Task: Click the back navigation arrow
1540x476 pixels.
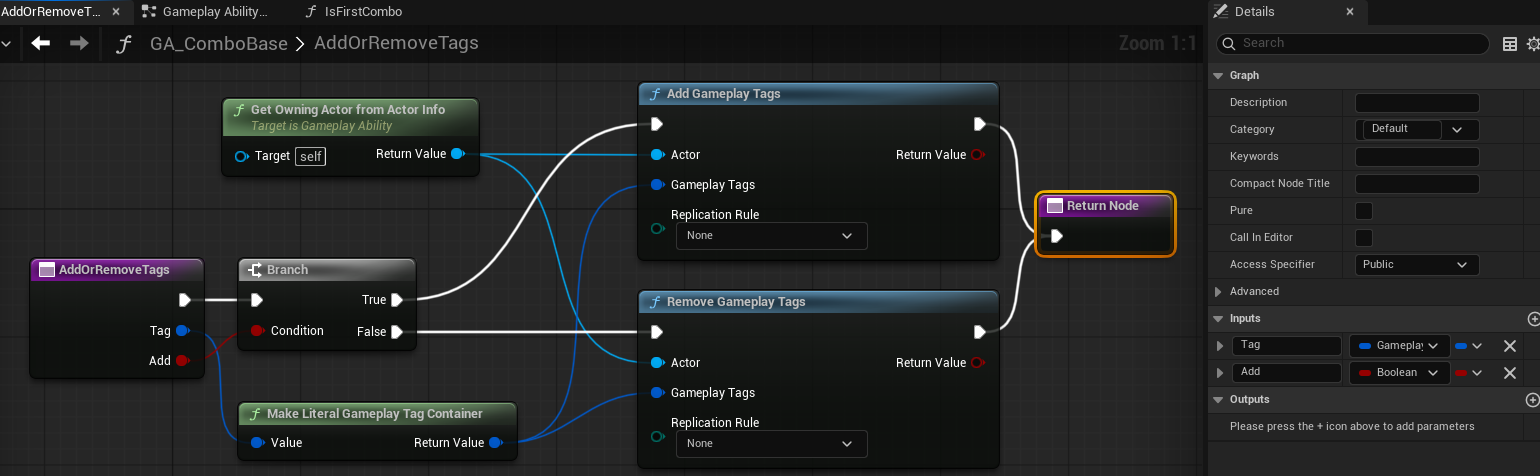Action: [40, 43]
